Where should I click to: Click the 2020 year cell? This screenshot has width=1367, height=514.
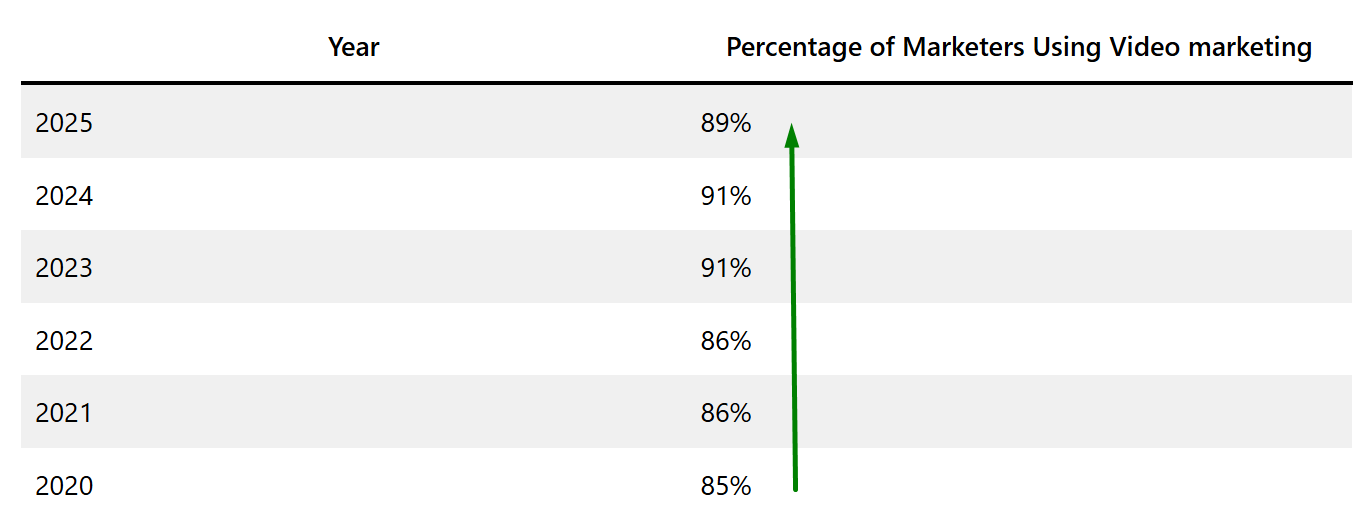point(64,487)
